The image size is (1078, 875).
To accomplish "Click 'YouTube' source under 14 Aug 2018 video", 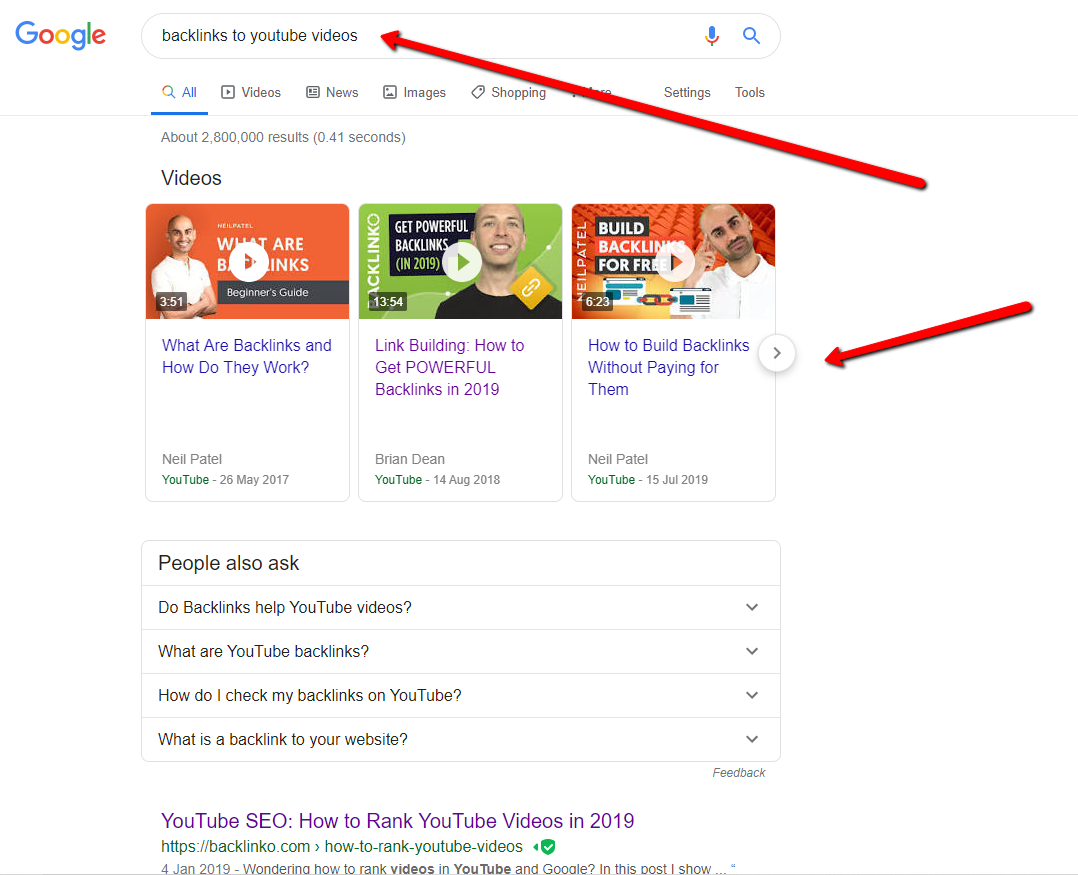I will tap(399, 480).
